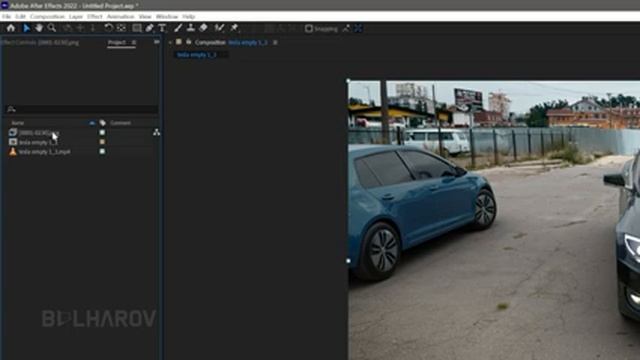Select the Puppet Pin tool

point(234,28)
